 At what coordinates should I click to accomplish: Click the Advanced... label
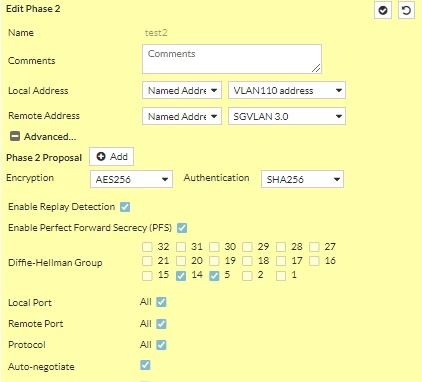pos(50,137)
